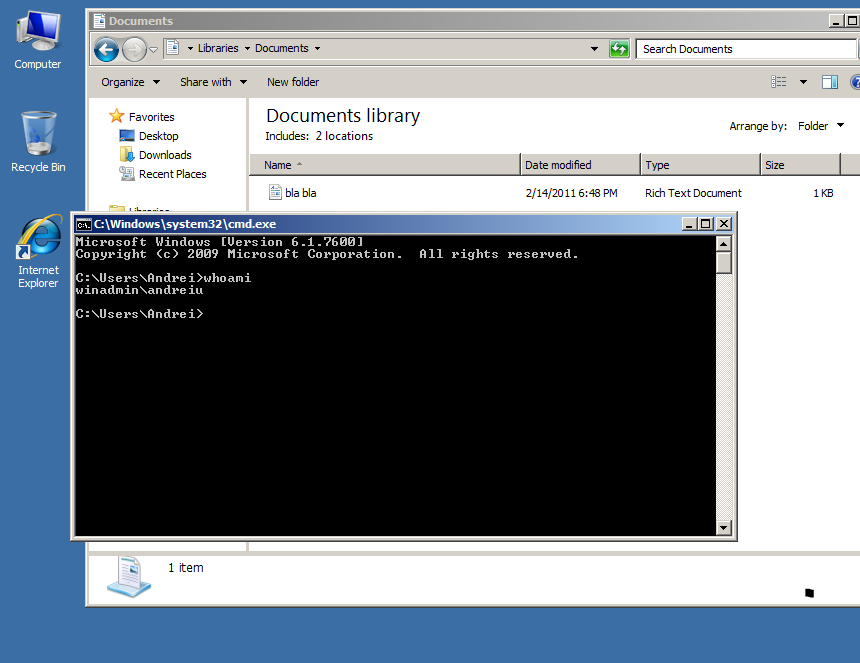Select Libraries in the address breadcrumb
Screen dimensions: 860x663
point(218,48)
